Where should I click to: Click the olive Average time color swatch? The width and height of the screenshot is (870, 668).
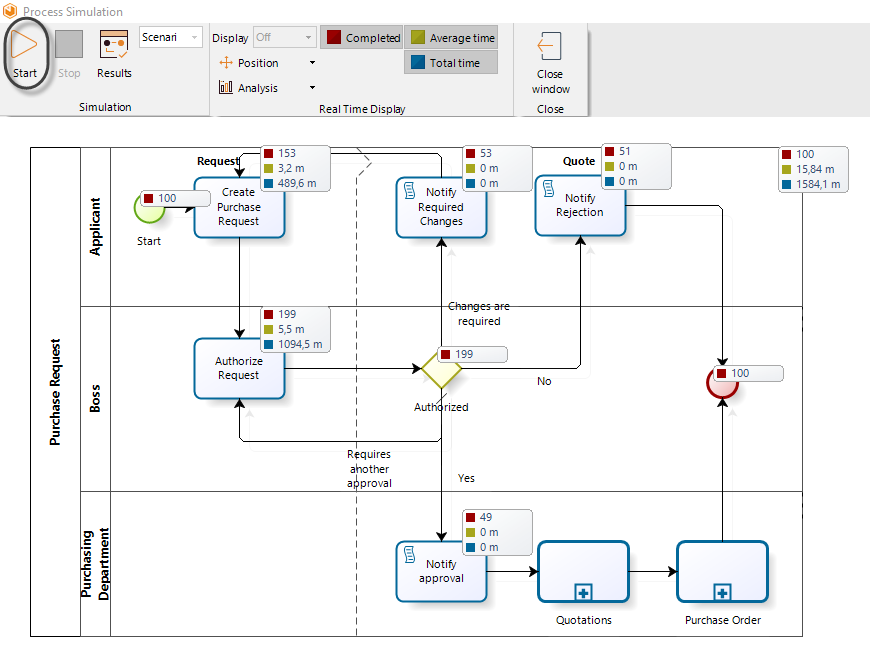pyautogui.click(x=418, y=37)
